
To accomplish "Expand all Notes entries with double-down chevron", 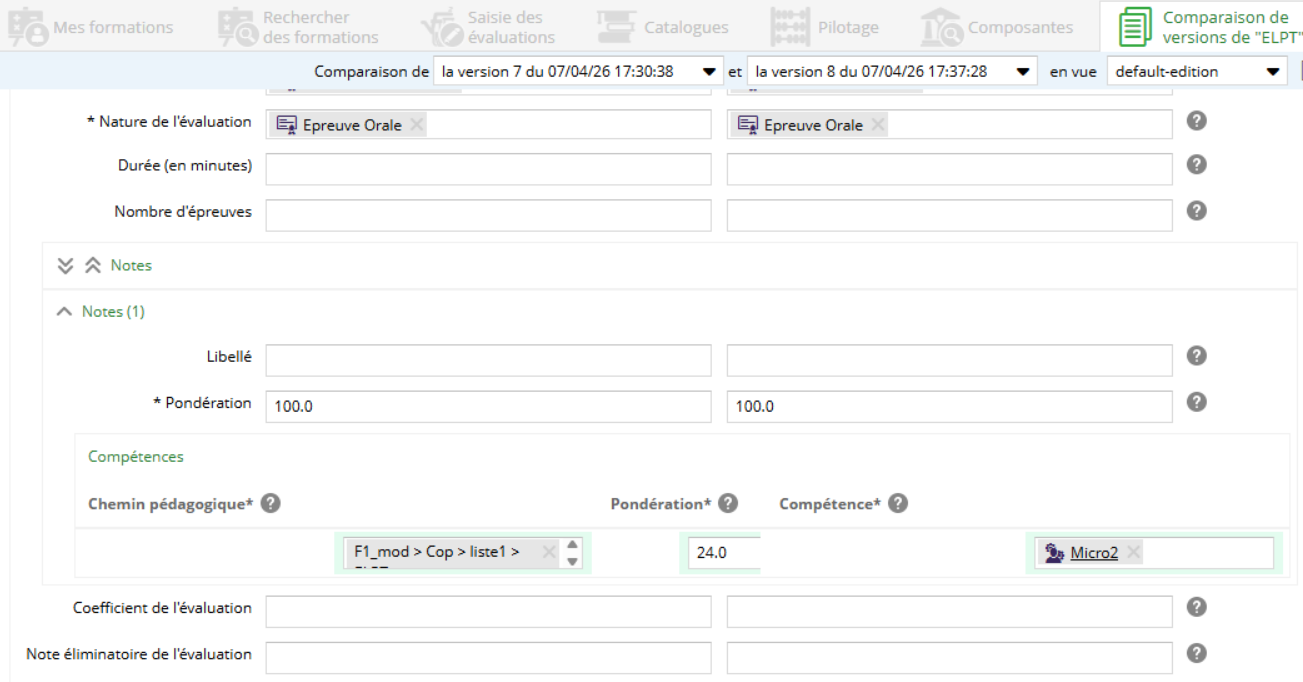I will [66, 266].
